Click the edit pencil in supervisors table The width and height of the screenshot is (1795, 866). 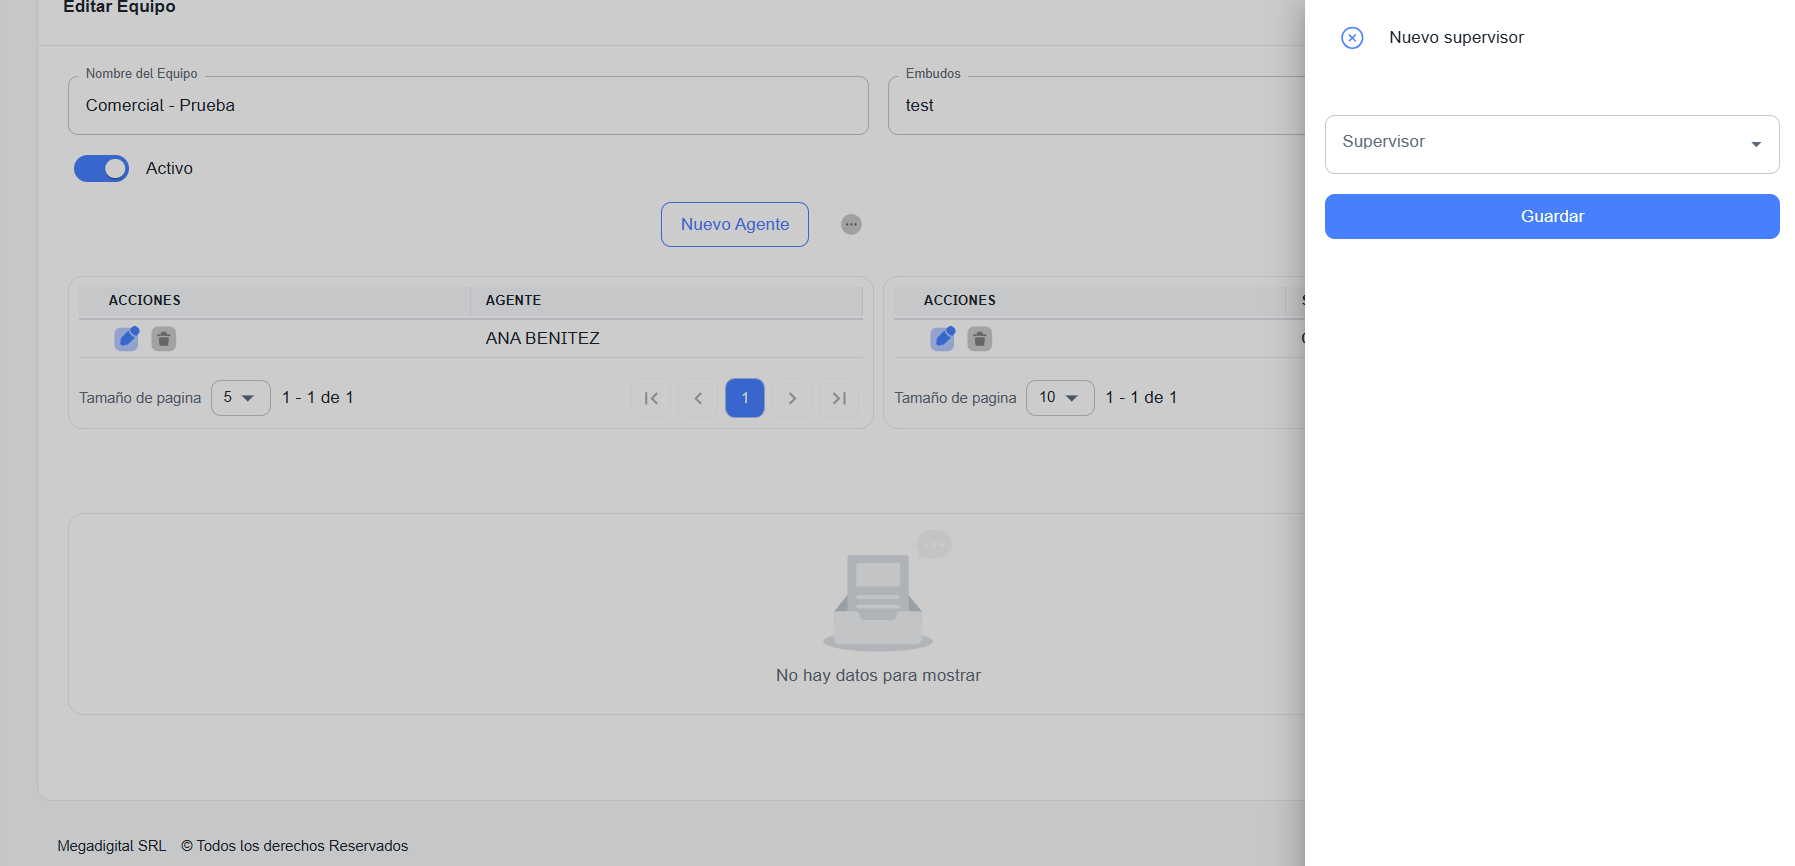942,338
